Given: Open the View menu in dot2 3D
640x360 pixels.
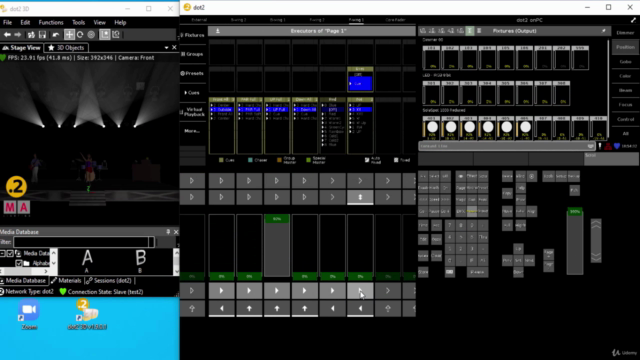Looking at the screenshot, I should (100, 22).
